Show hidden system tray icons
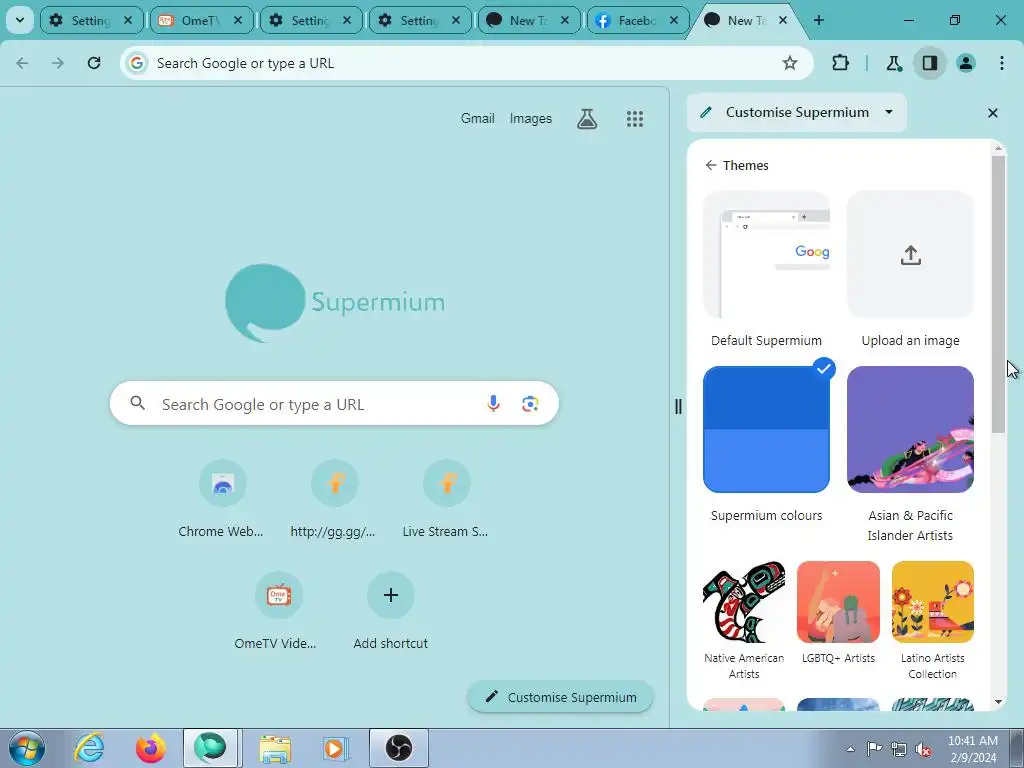This screenshot has height=768, width=1024. 850,749
